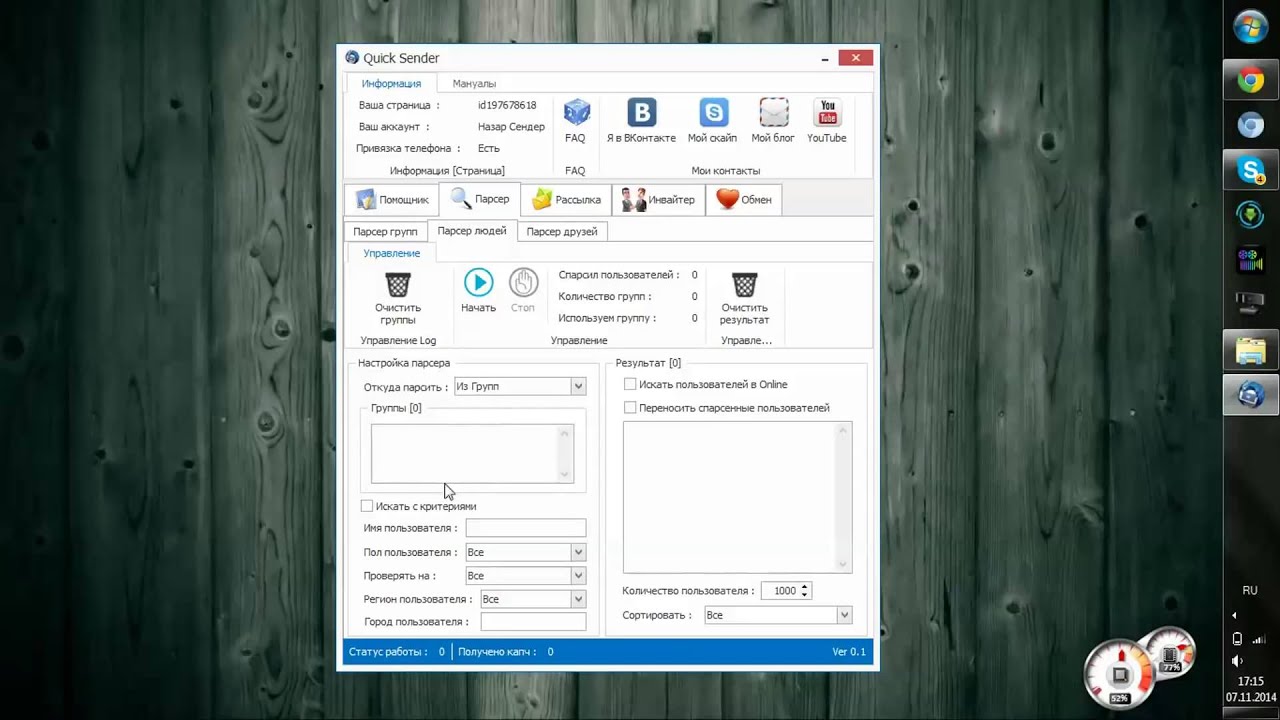Open the Помощник tab

[x=392, y=199]
